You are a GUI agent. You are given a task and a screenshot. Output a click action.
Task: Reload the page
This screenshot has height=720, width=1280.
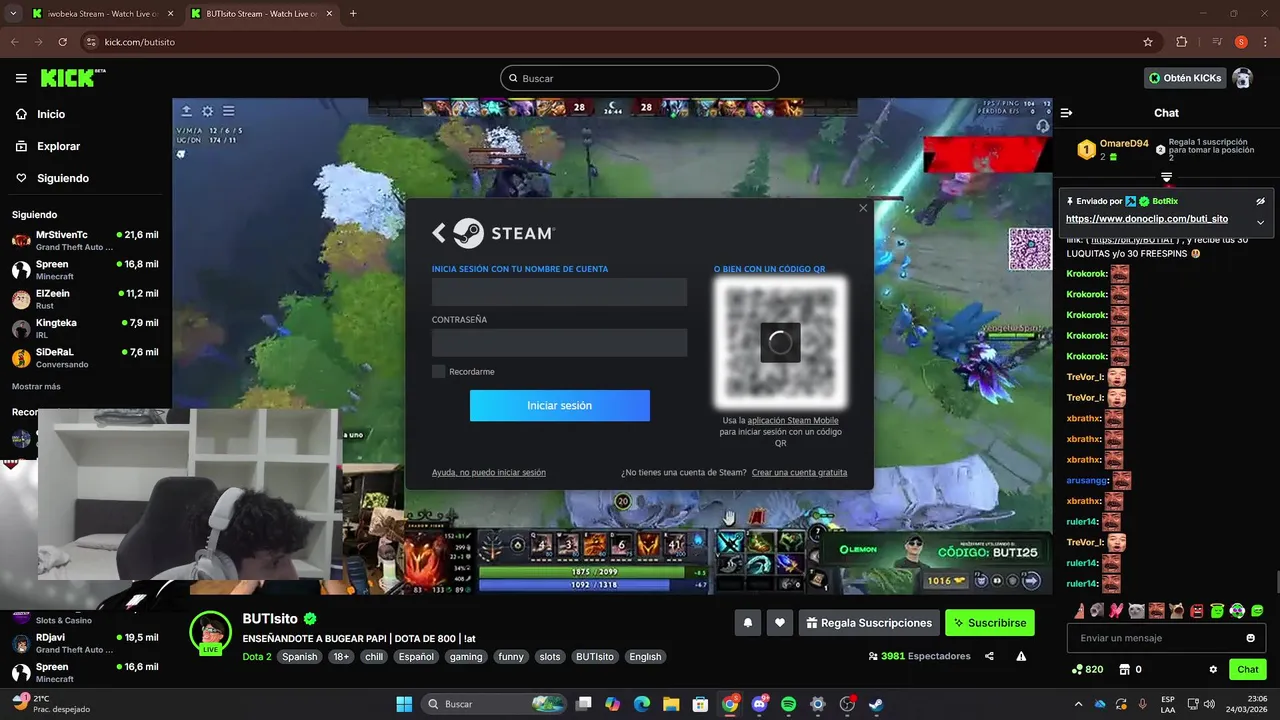click(63, 42)
